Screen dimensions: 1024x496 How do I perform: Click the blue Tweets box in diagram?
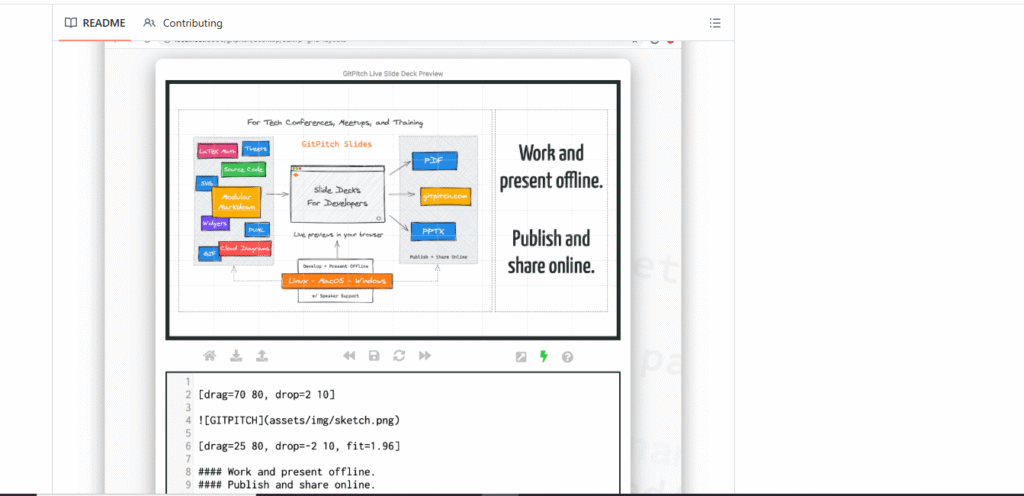pos(255,149)
